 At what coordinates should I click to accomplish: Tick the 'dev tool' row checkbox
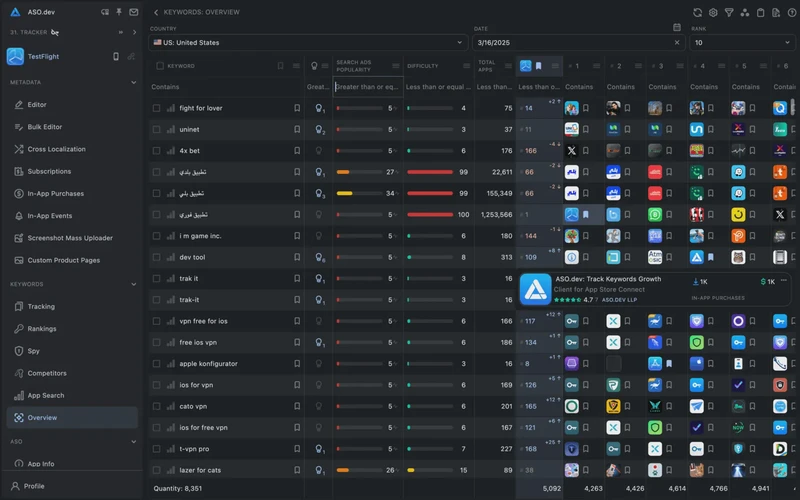click(157, 257)
